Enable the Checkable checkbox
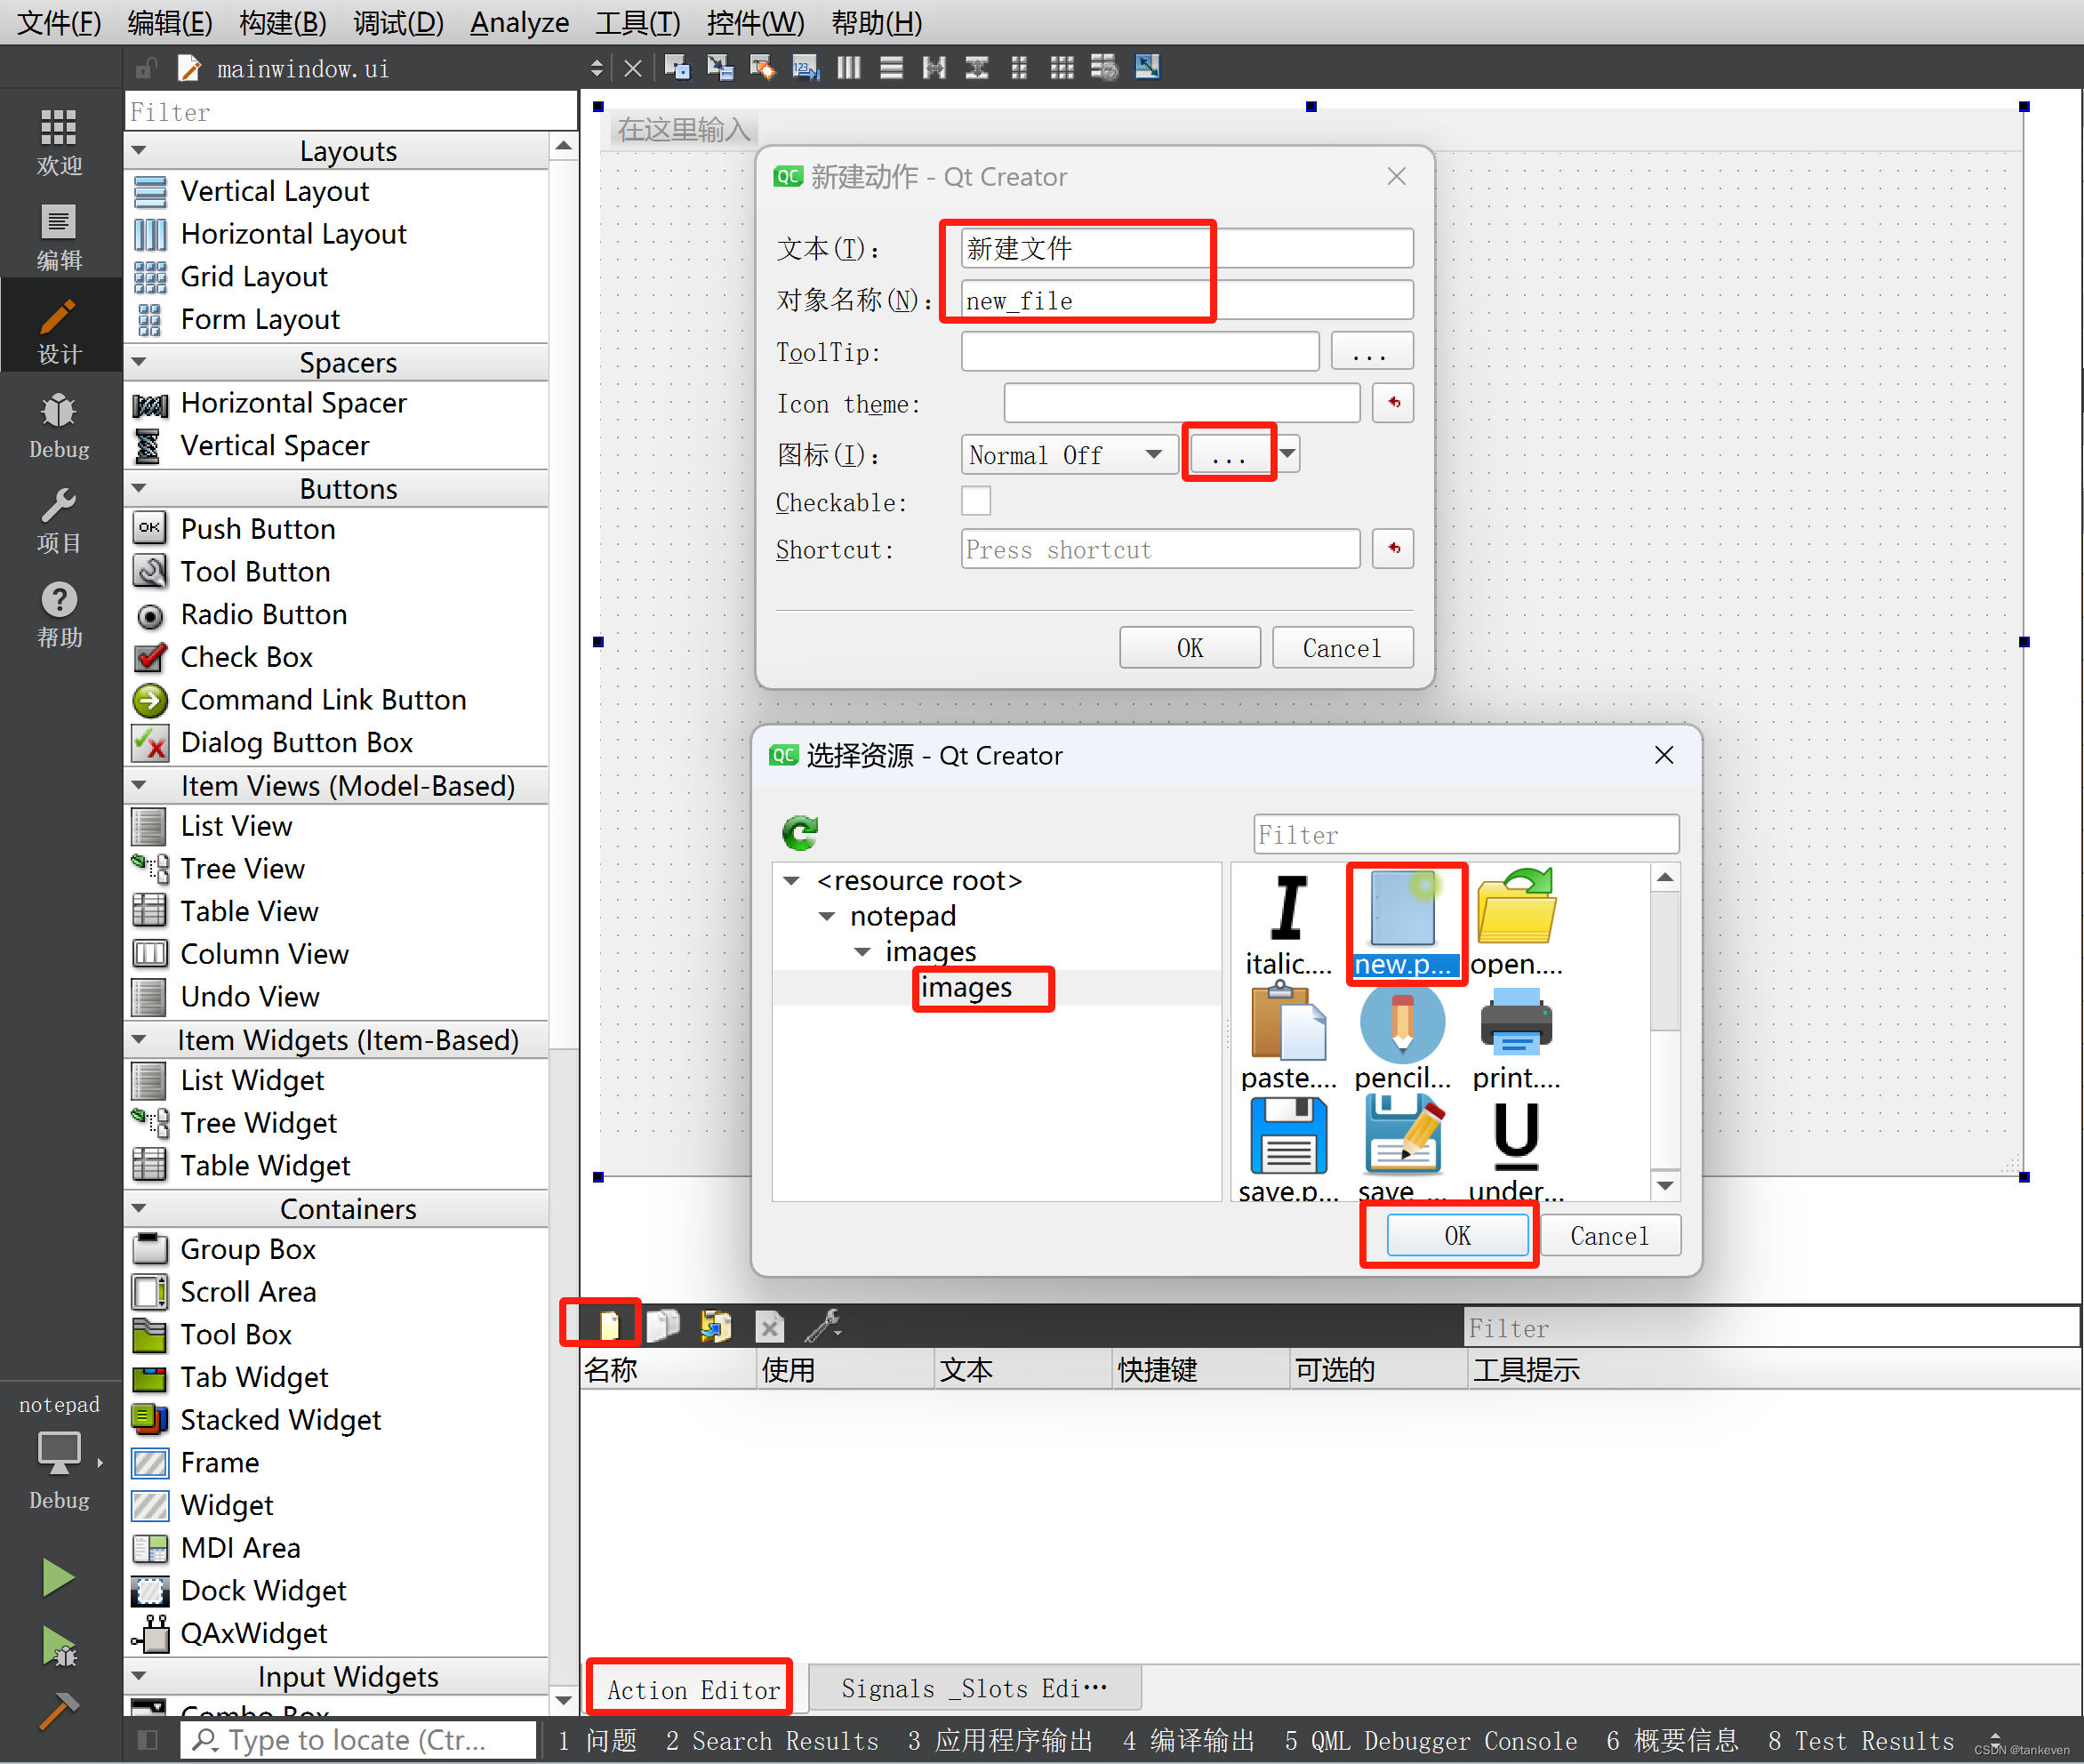The image size is (2084, 1764). (975, 501)
